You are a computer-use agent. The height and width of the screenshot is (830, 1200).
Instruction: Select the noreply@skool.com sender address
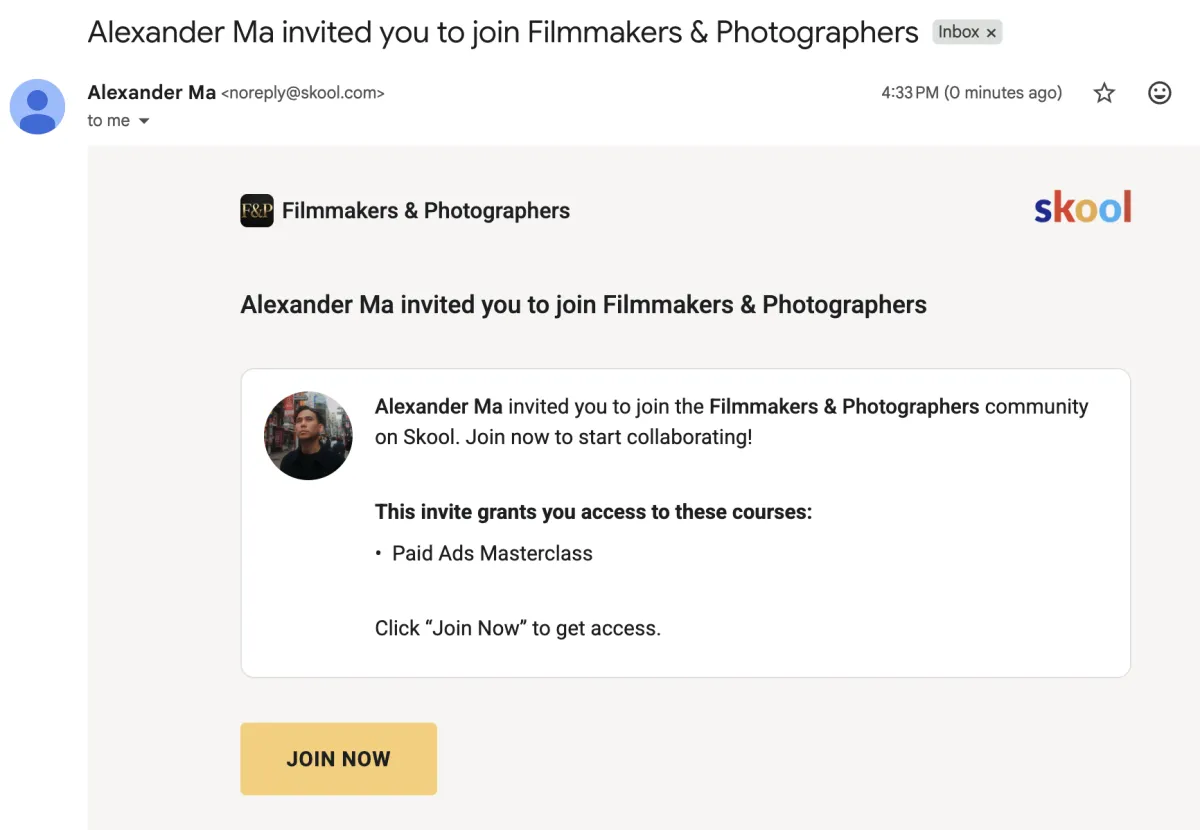click(302, 93)
